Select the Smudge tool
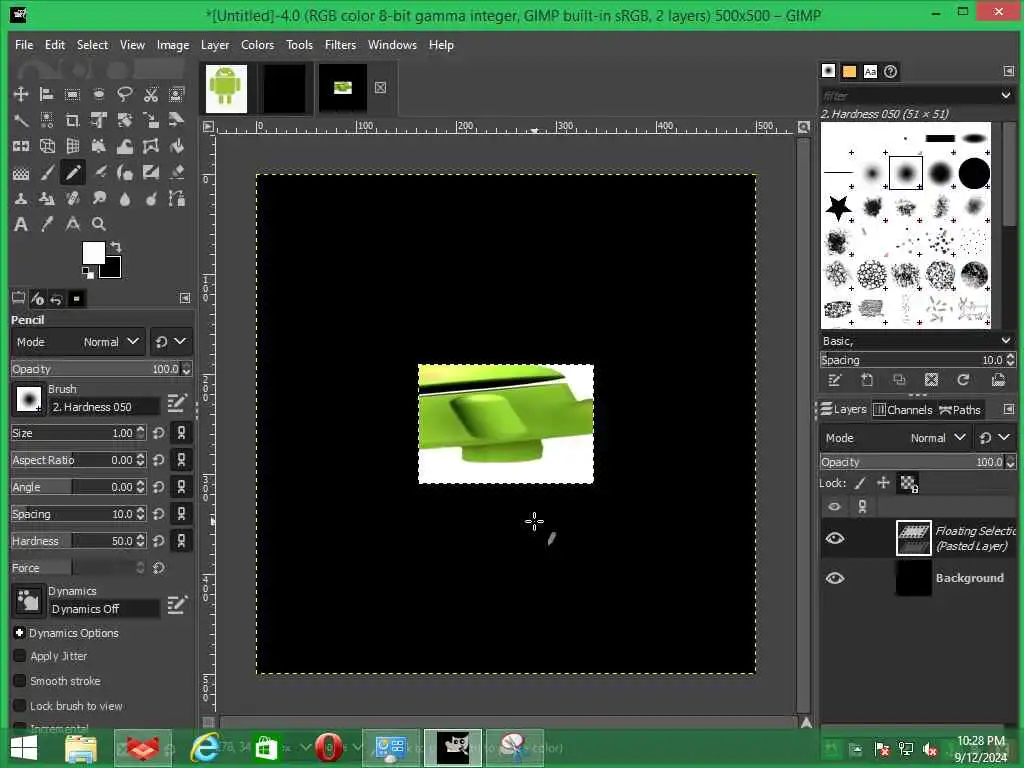The image size is (1024, 768). point(99,198)
